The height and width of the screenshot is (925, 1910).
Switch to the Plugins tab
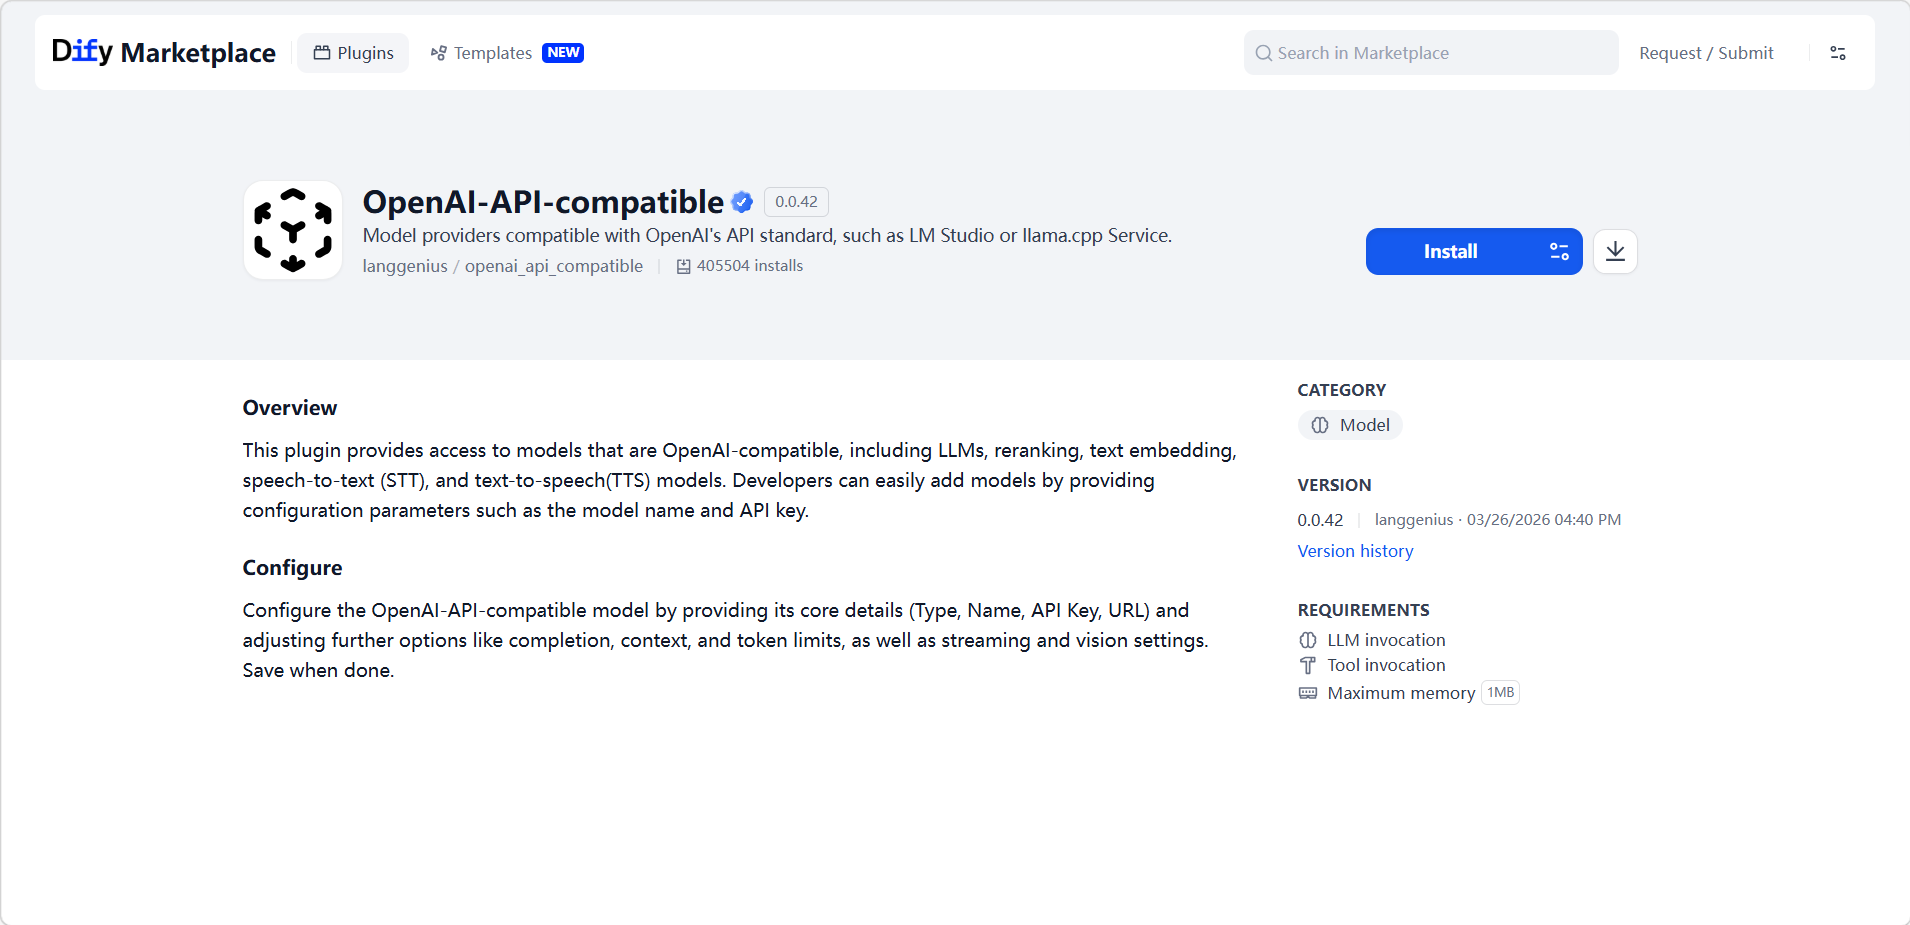[x=353, y=53]
